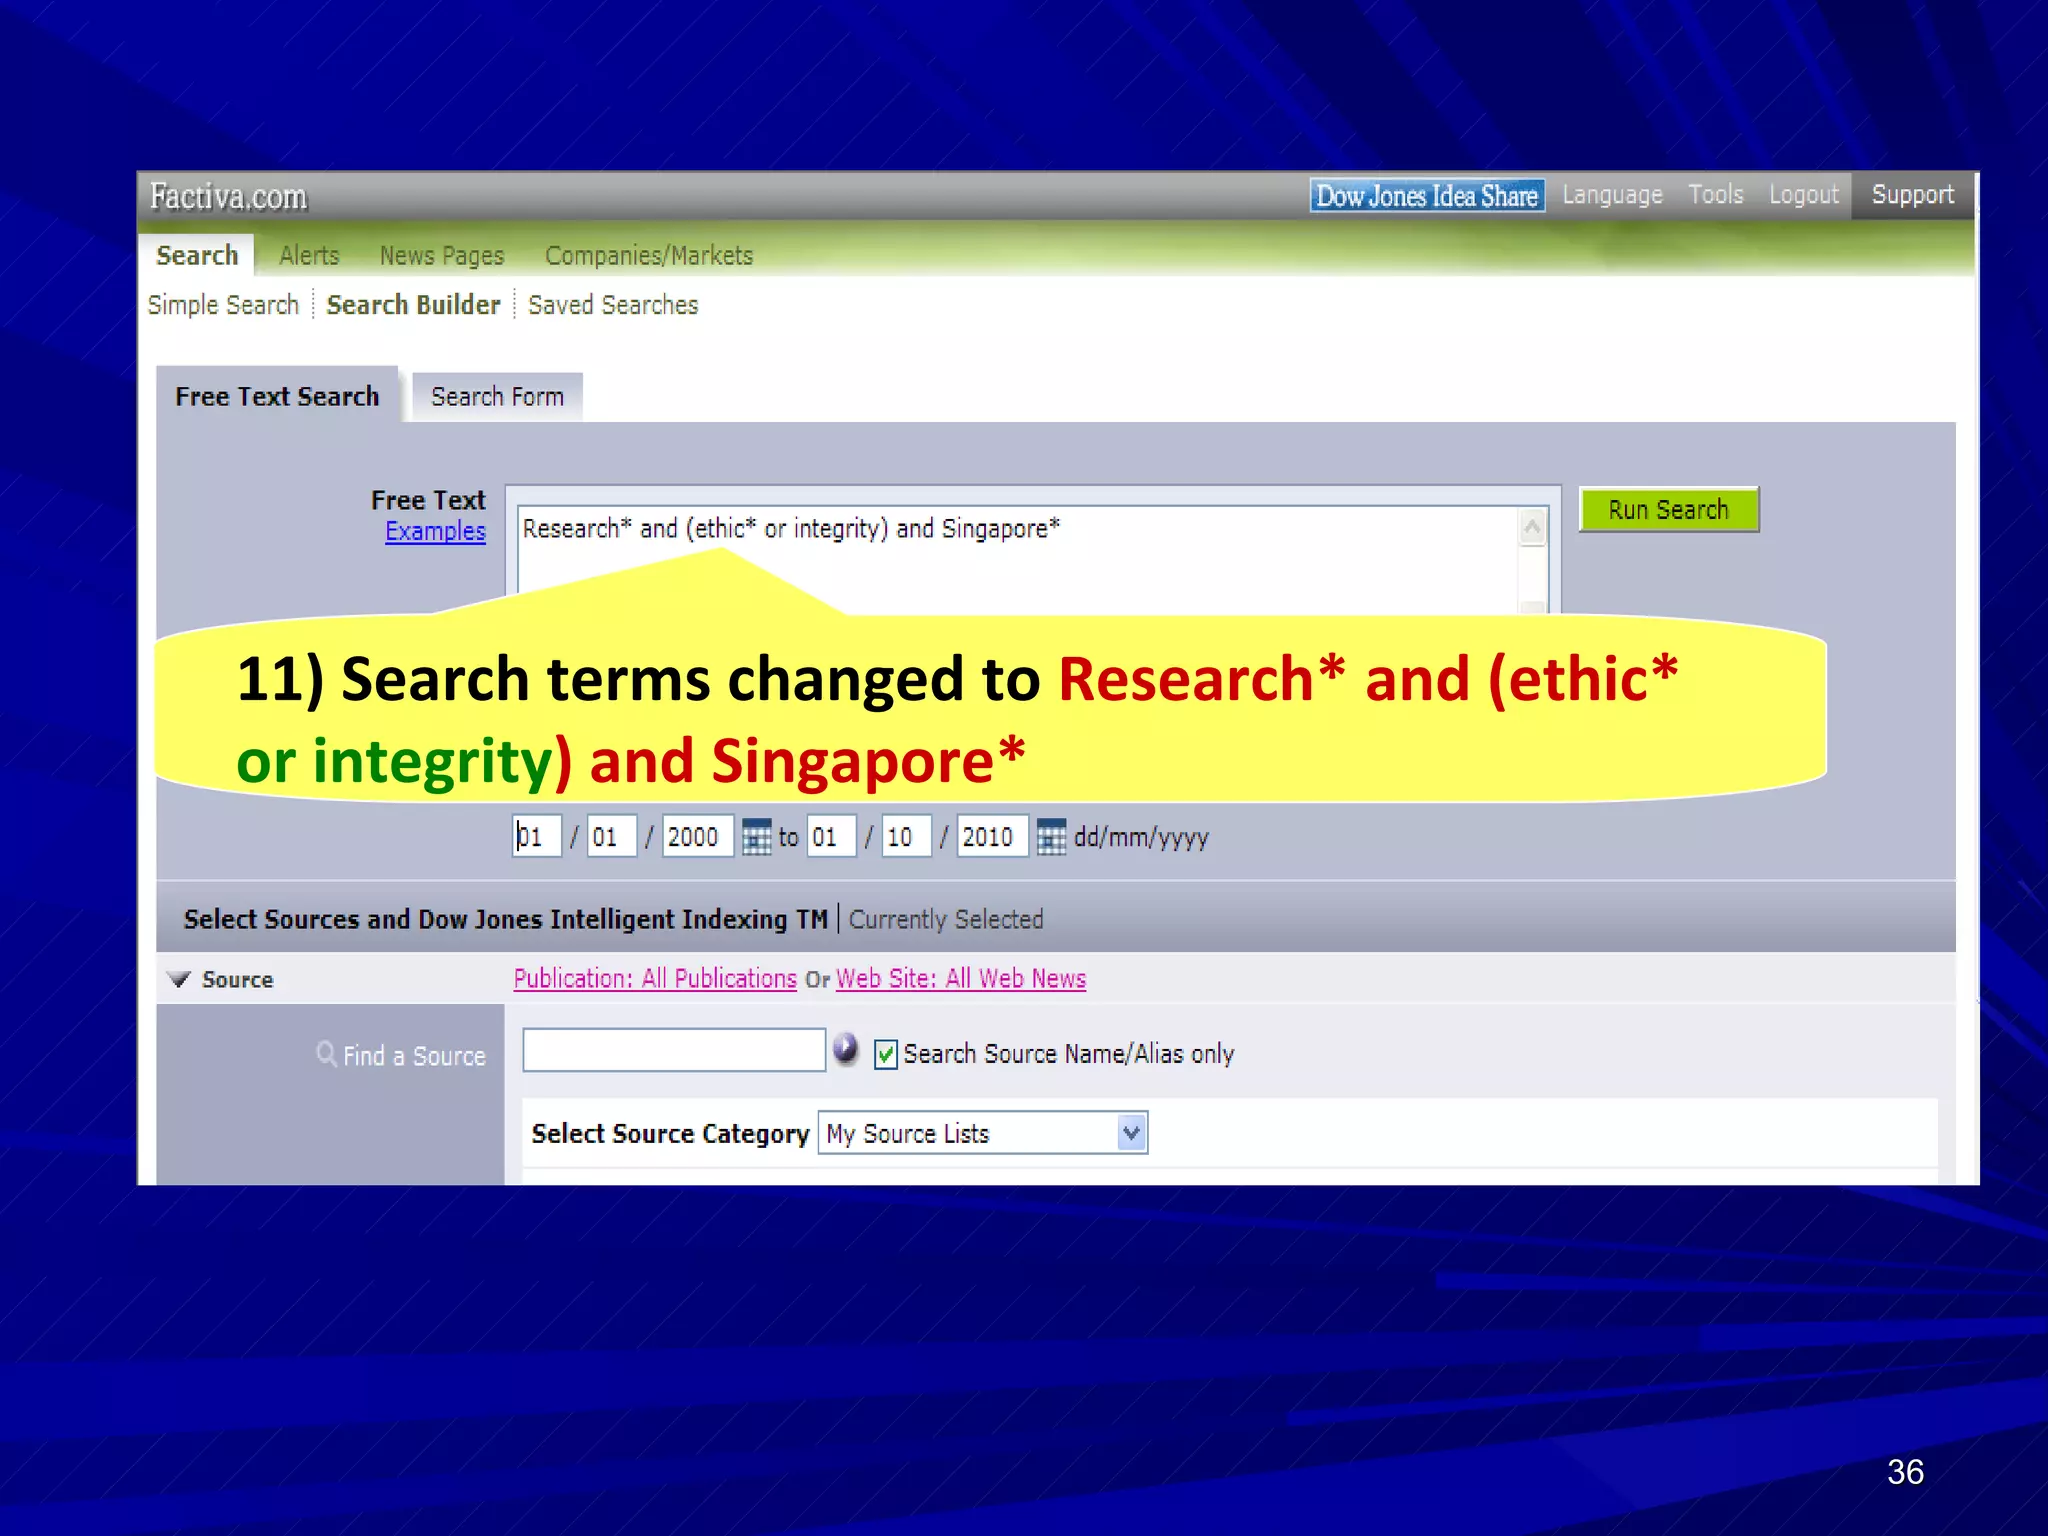The width and height of the screenshot is (2048, 1536).
Task: Open the News Pages tab
Action: point(441,256)
